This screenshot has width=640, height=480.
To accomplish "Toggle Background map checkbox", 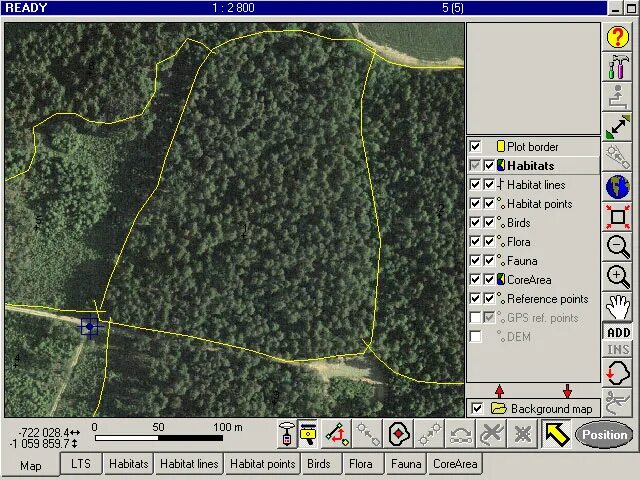I will pyautogui.click(x=477, y=408).
